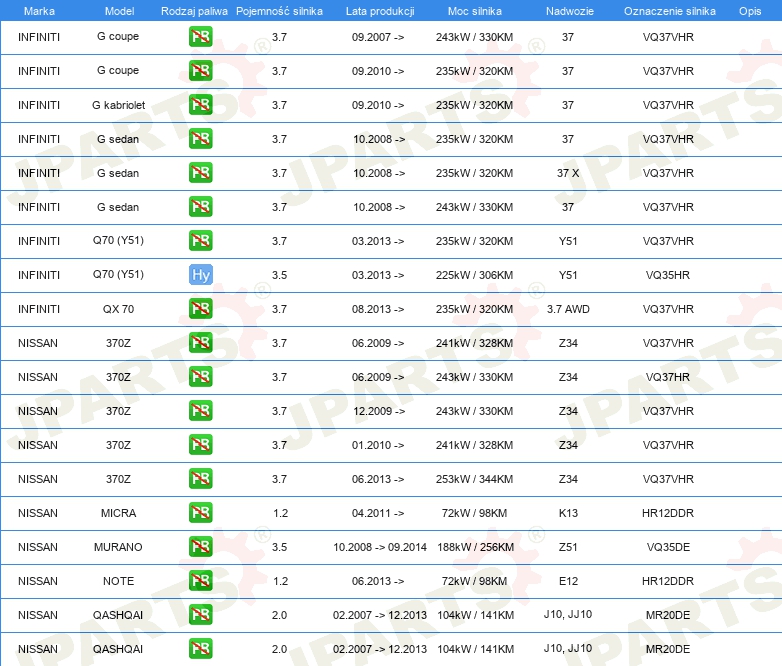Click the Model column header
This screenshot has height=666, width=782.
click(x=119, y=11)
